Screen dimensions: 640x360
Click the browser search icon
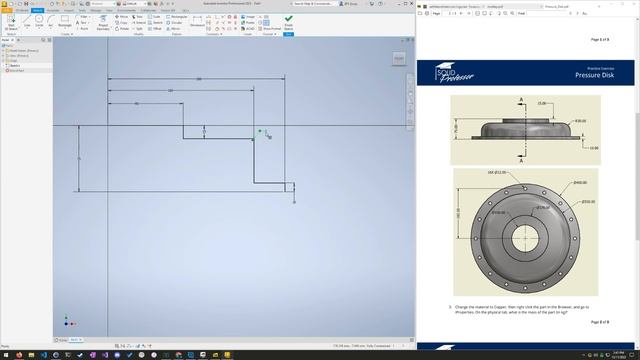point(43,40)
